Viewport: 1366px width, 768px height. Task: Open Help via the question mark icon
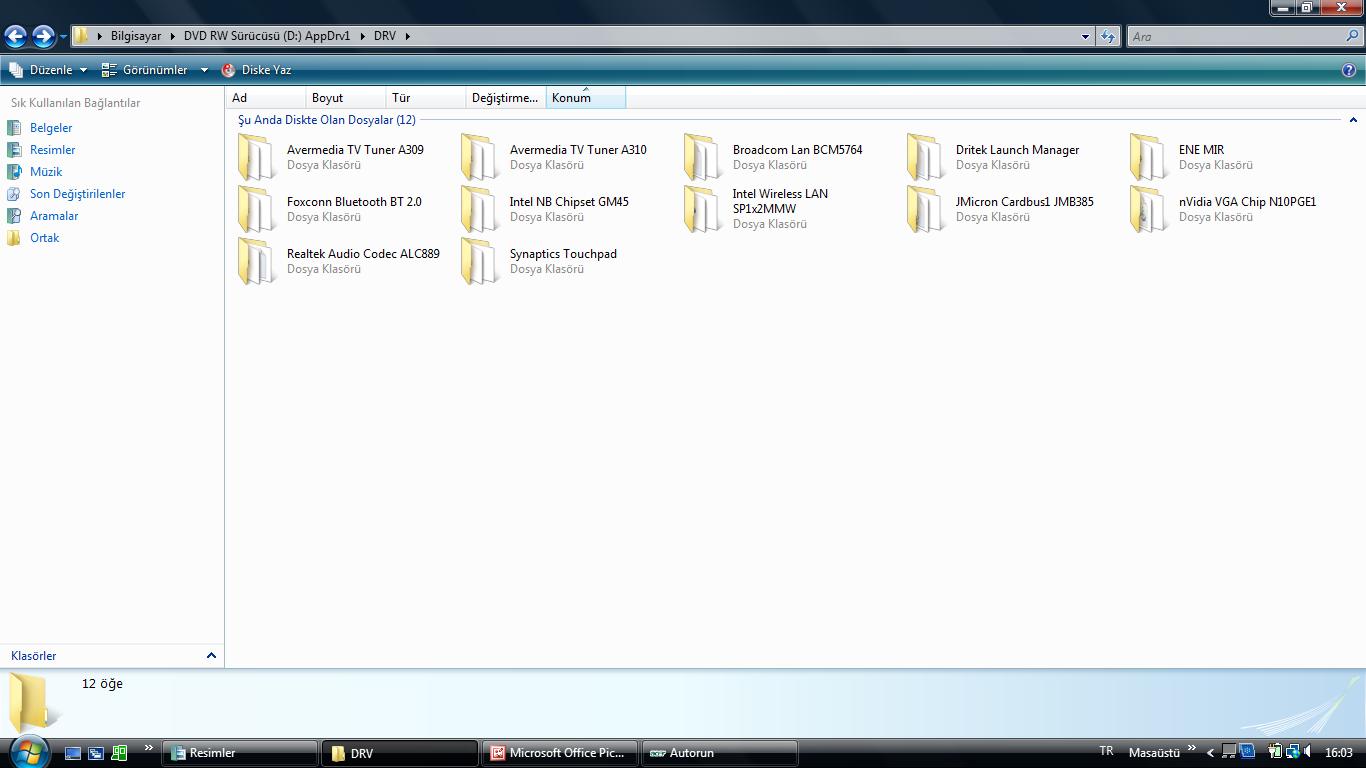click(x=1349, y=70)
